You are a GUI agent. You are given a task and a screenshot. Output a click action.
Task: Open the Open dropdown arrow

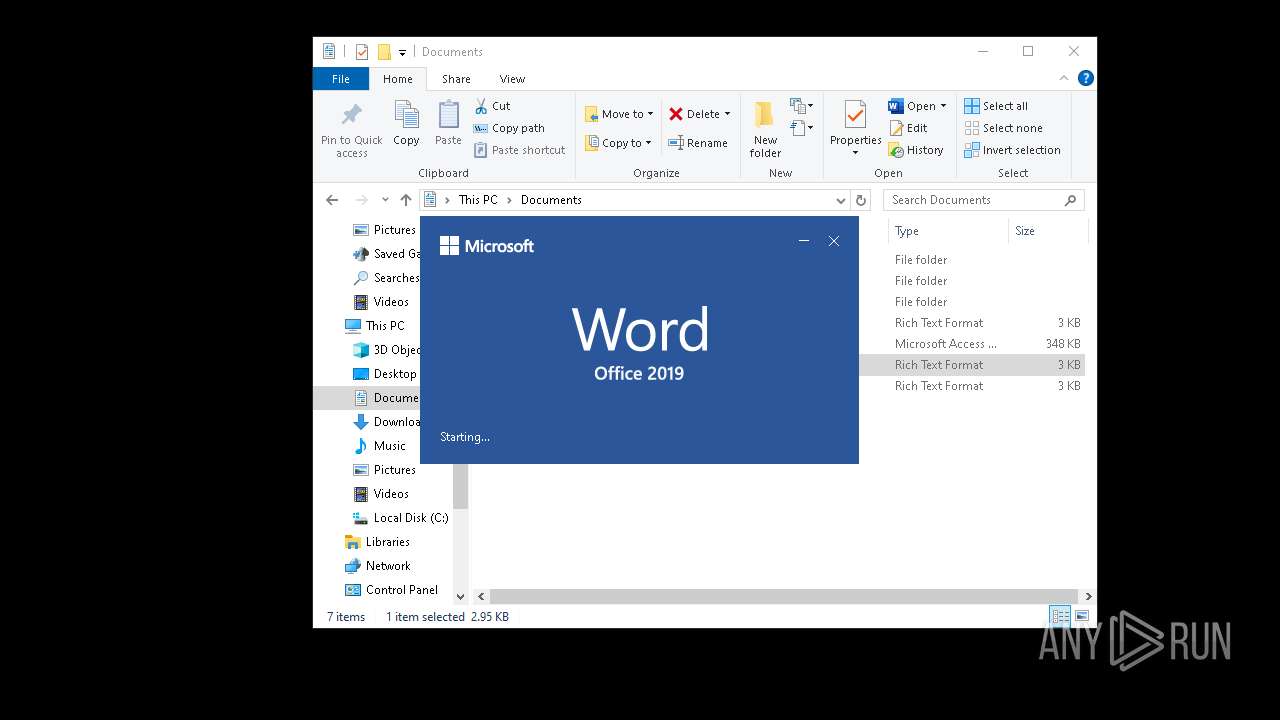(x=943, y=106)
